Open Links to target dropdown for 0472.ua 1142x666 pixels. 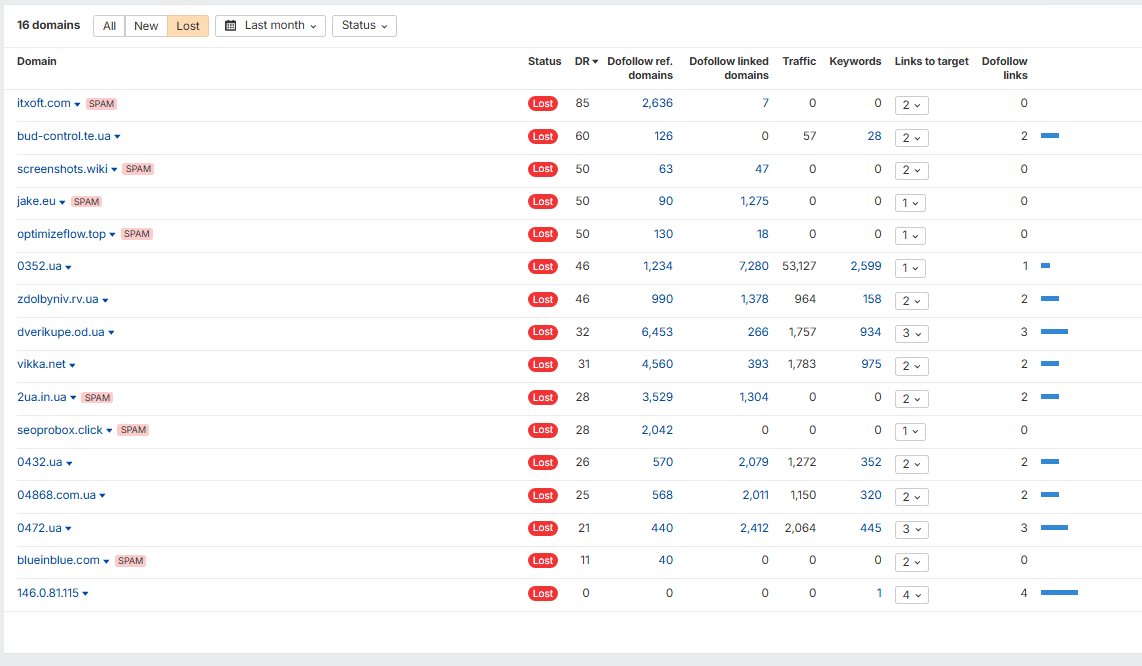point(911,529)
